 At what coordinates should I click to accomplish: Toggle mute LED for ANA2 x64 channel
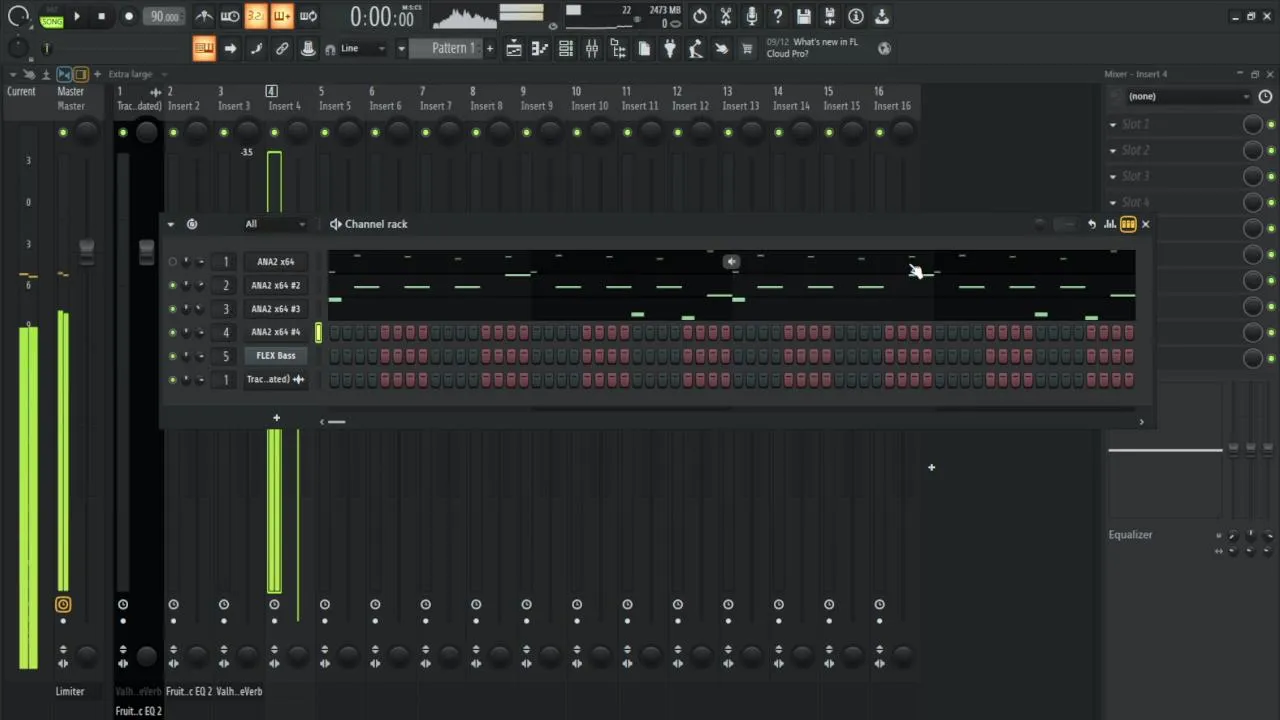point(172,262)
